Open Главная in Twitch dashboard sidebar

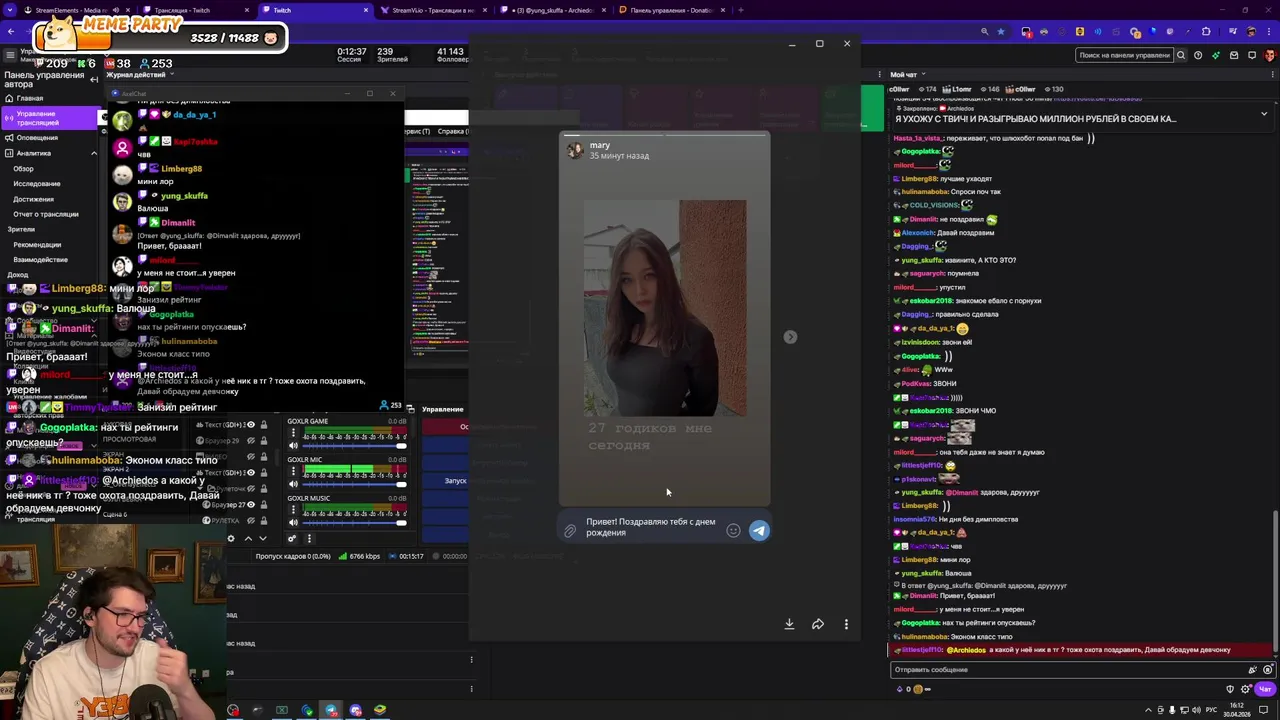pyautogui.click(x=30, y=98)
